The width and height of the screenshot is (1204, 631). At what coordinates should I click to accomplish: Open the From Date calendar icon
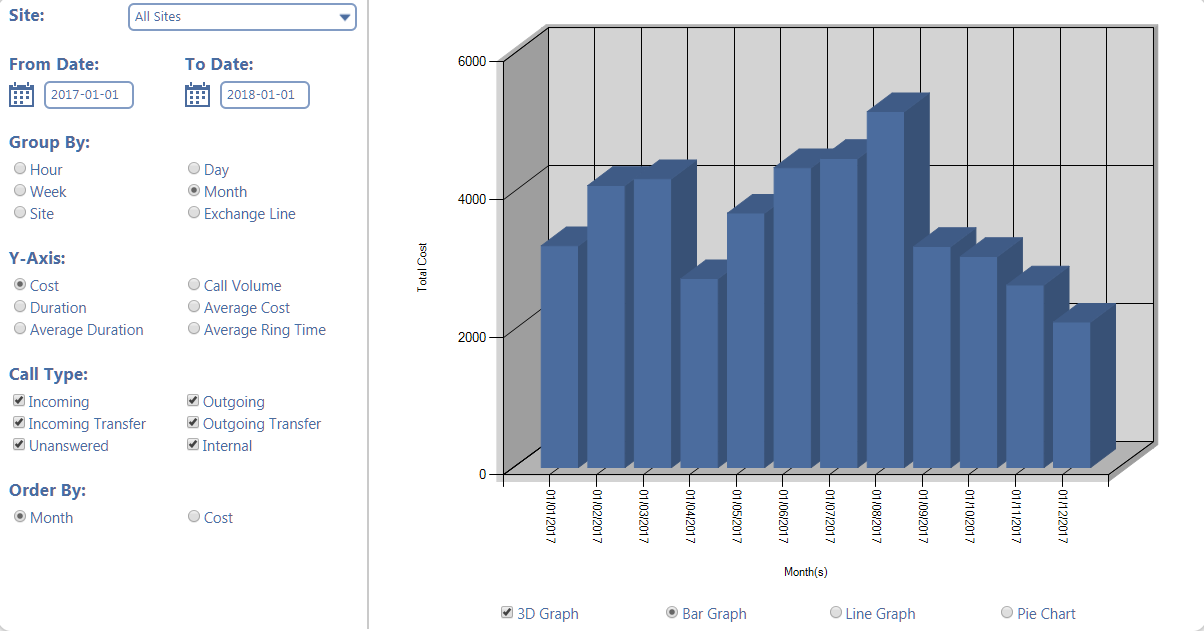21,95
